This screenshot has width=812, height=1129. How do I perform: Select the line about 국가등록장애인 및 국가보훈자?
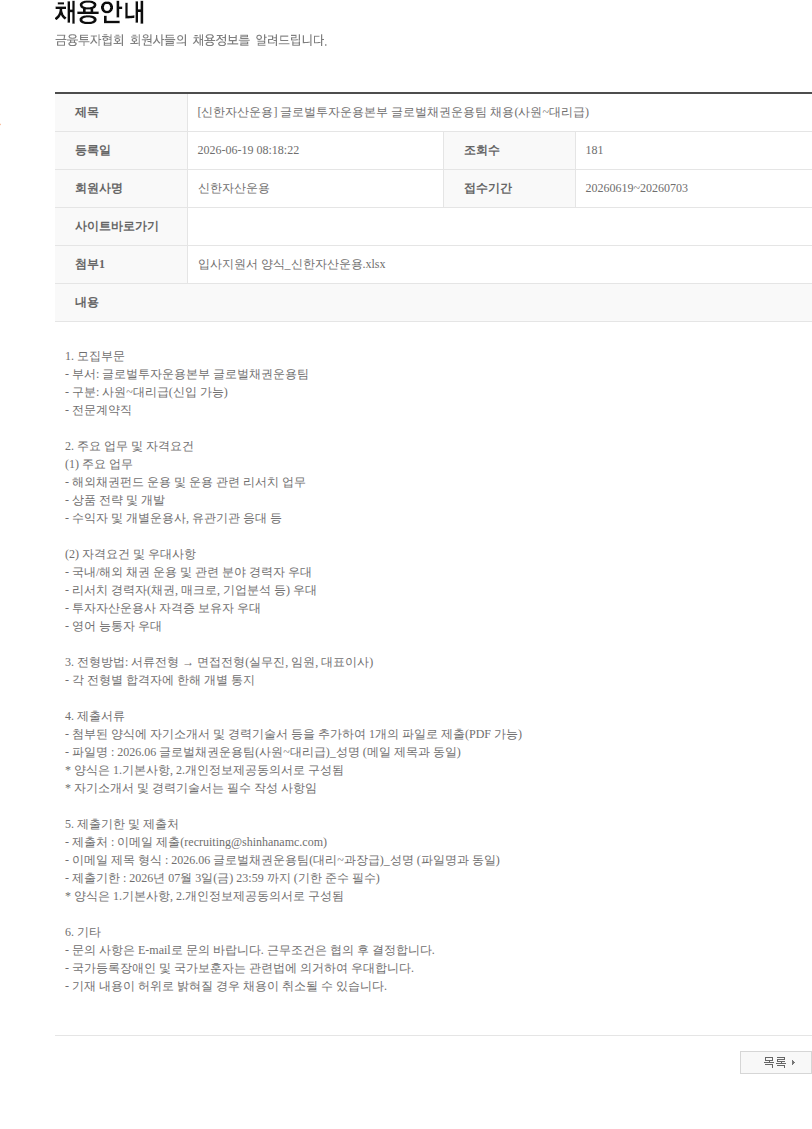[239, 968]
